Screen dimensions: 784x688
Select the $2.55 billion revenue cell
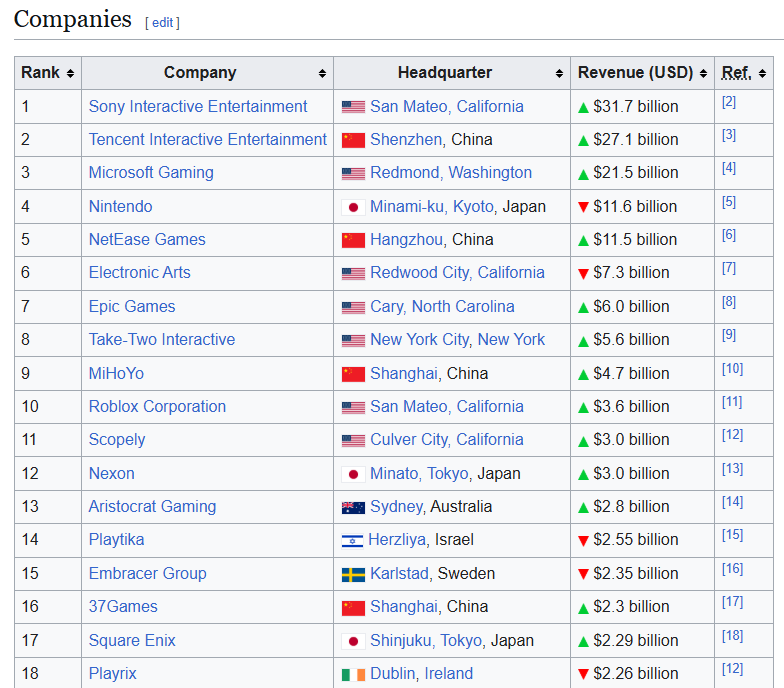(642, 540)
